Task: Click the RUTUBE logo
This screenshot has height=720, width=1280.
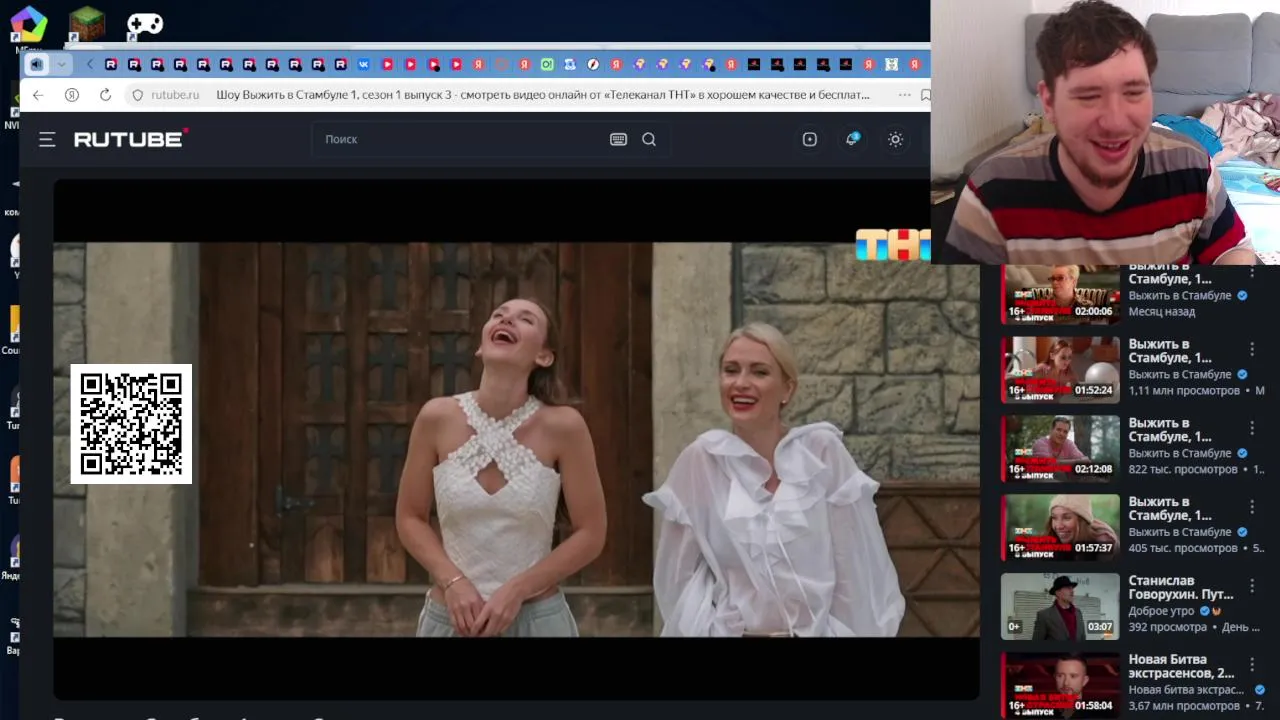Action: 131,139
